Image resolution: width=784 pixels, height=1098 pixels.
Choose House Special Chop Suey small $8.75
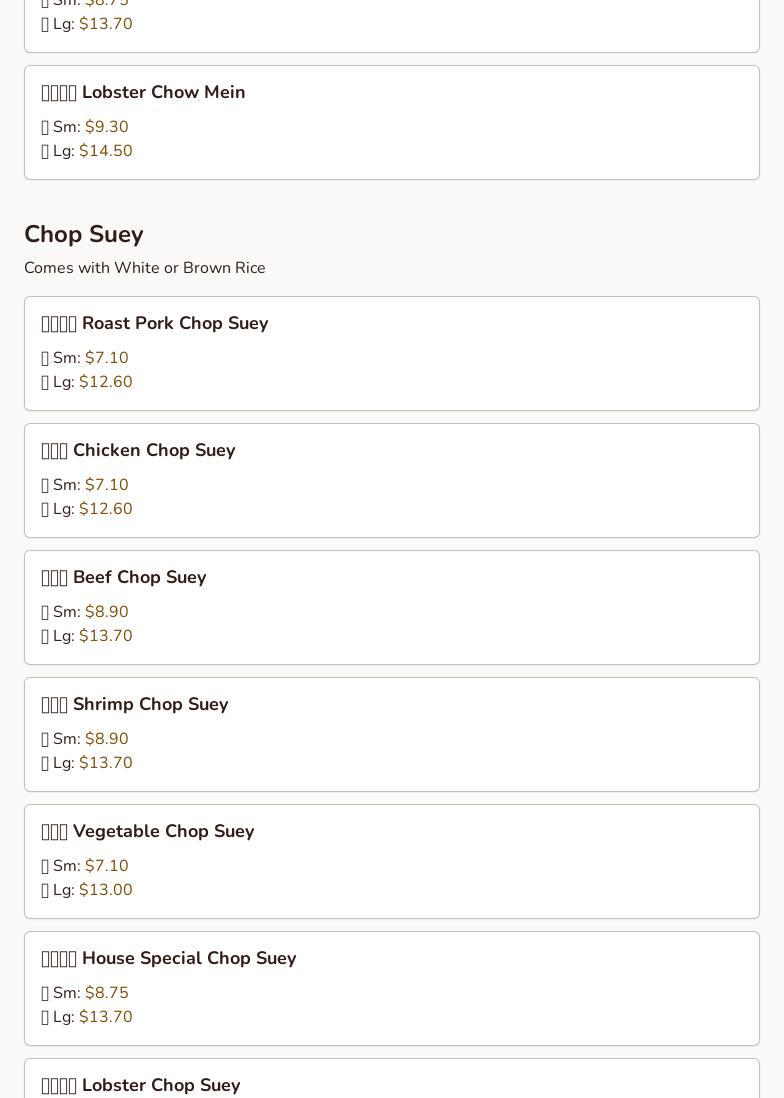106,993
